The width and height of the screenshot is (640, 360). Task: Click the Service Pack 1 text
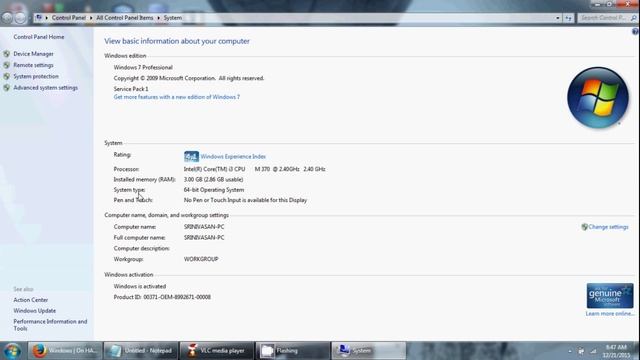pos(131,89)
